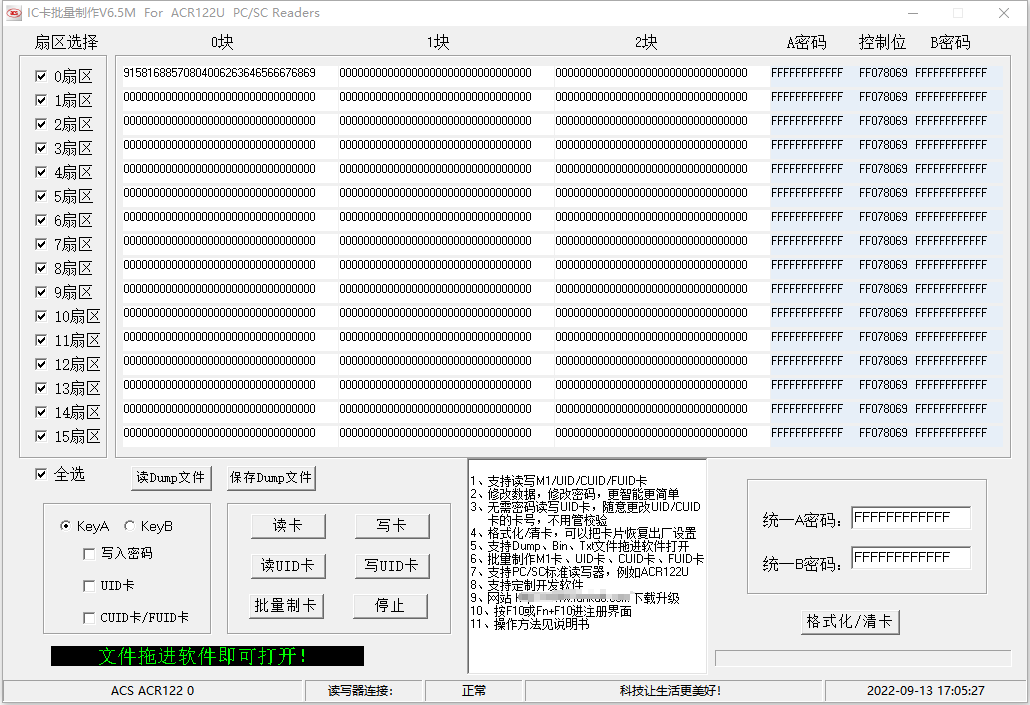Enable the UID卡 checkbox
1030x705 pixels.
tap(89, 585)
